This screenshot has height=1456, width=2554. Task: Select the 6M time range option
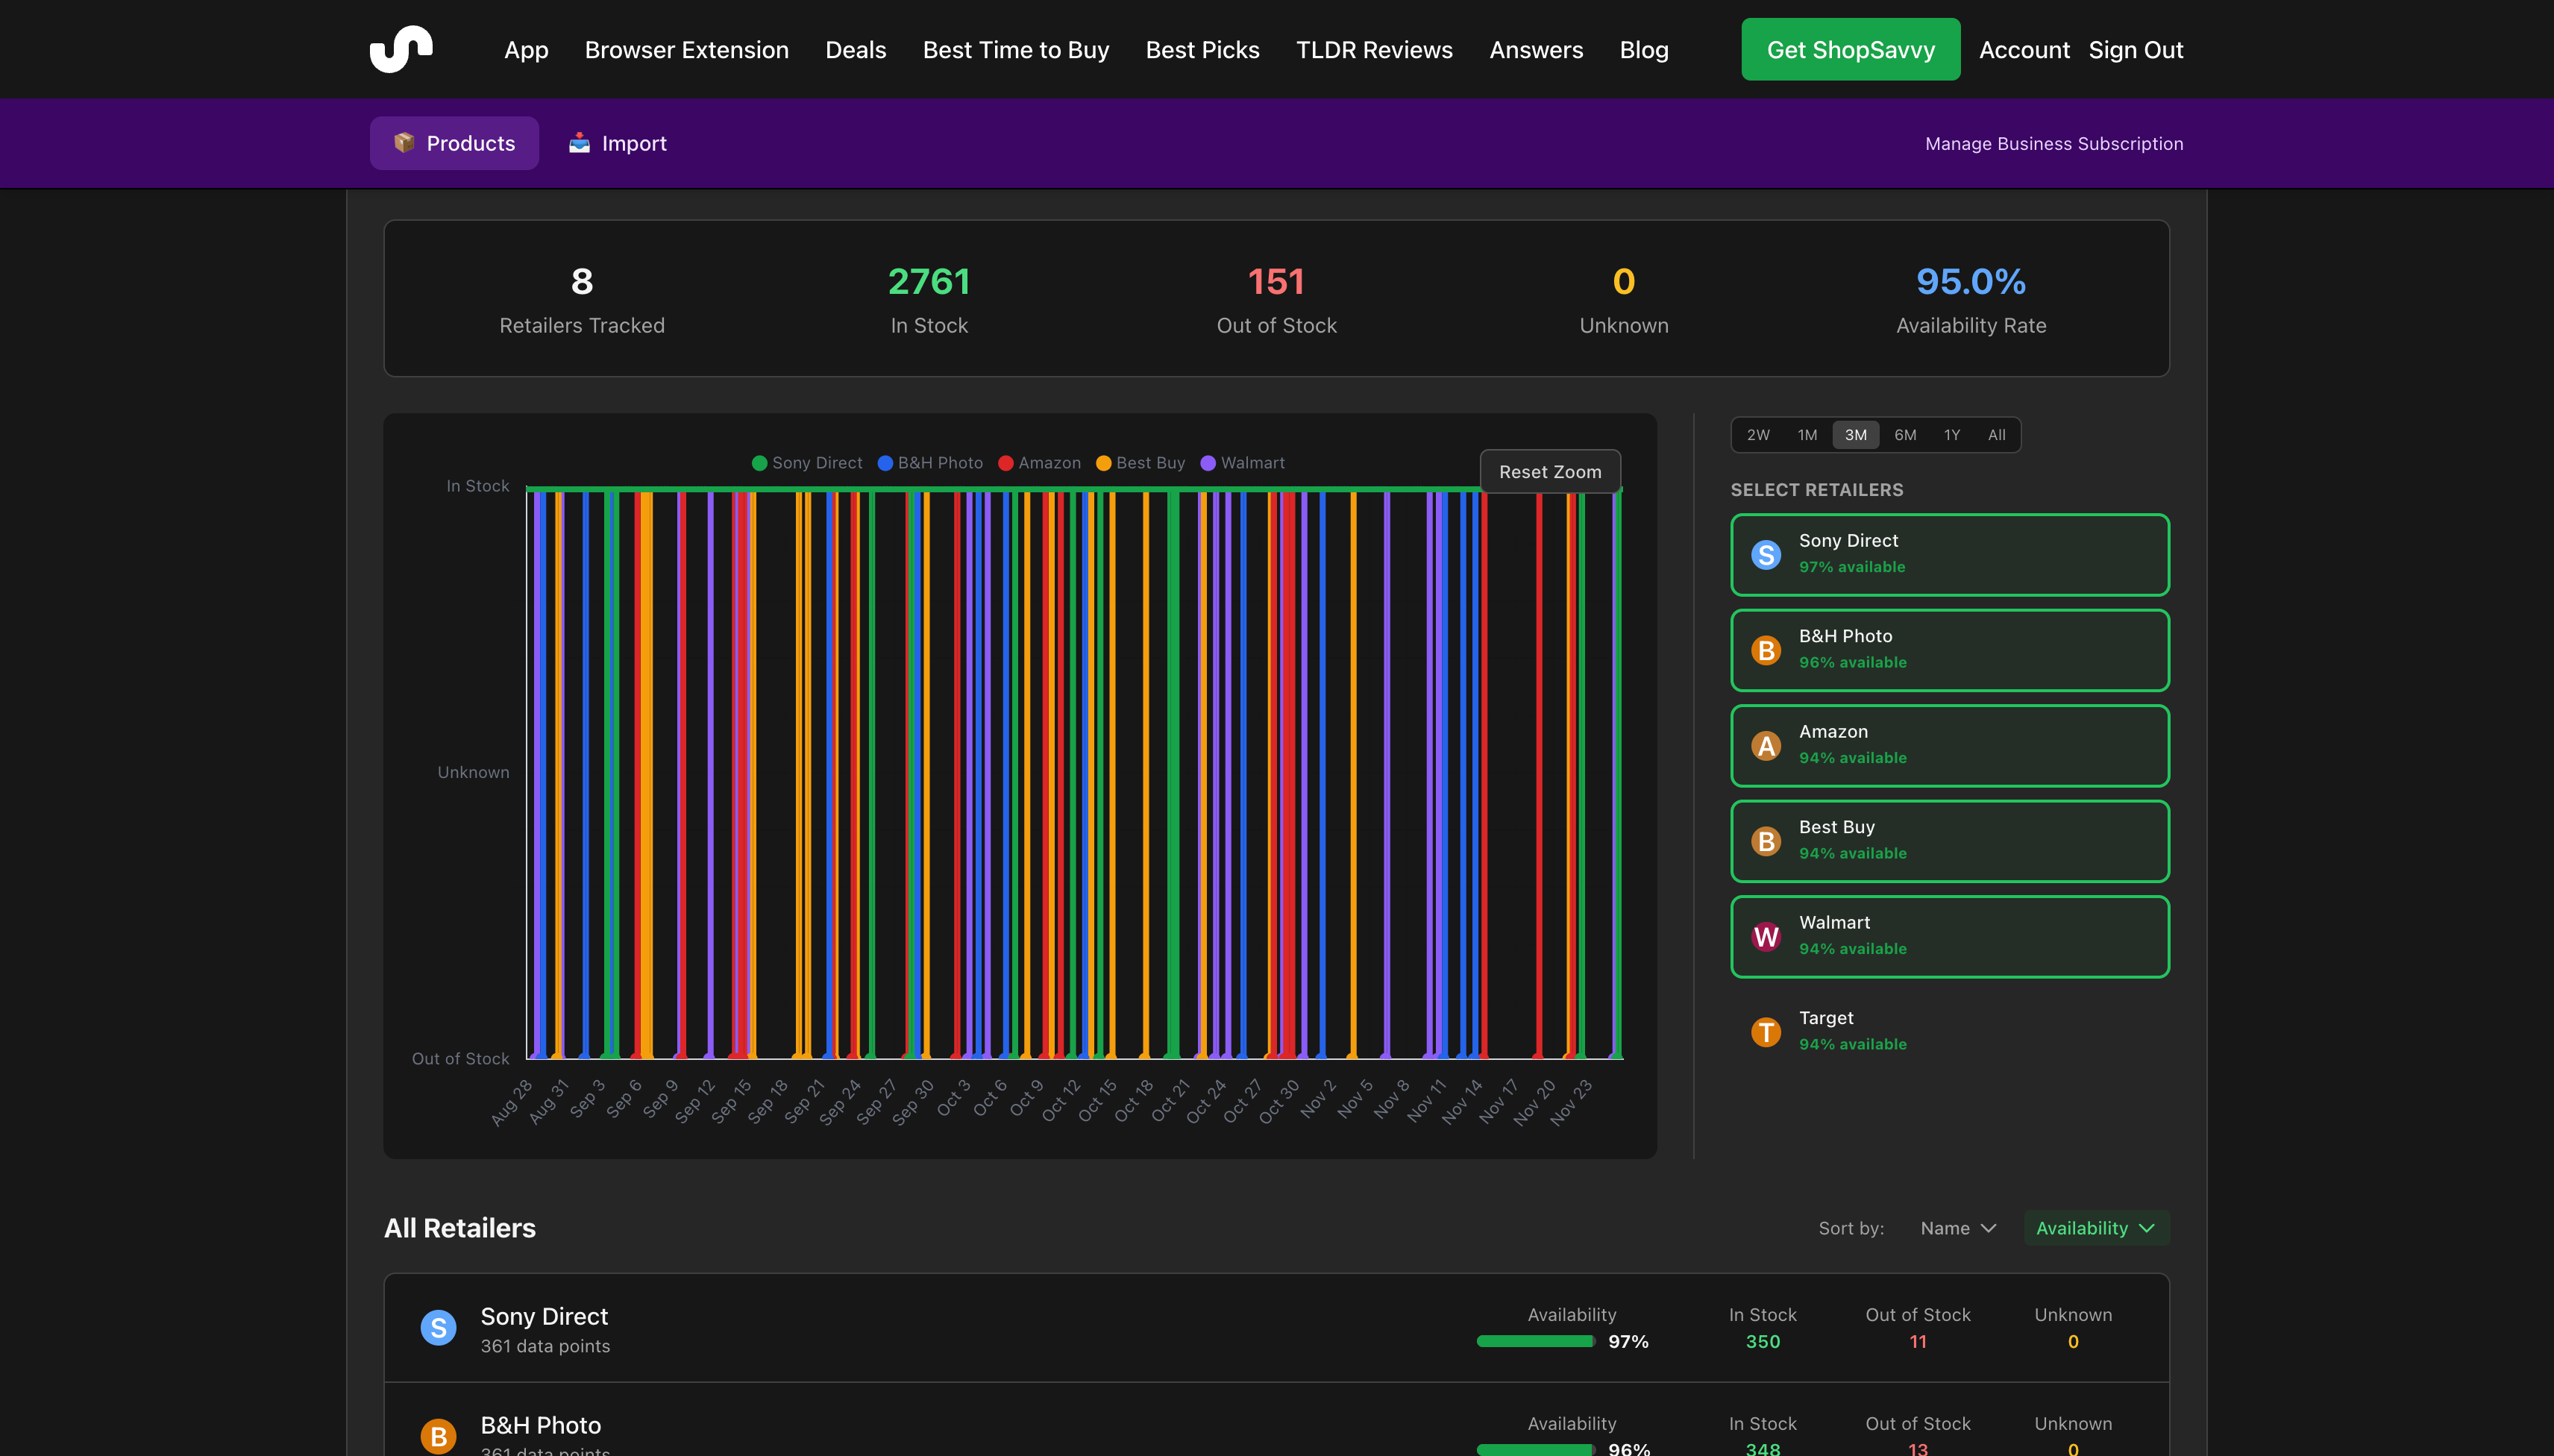(1904, 434)
